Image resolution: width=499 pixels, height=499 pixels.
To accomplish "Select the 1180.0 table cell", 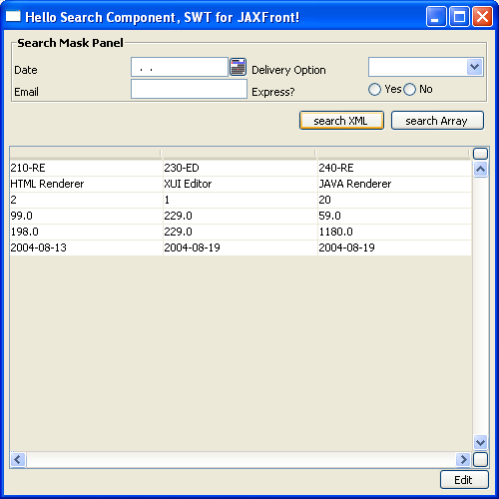I will click(x=394, y=232).
